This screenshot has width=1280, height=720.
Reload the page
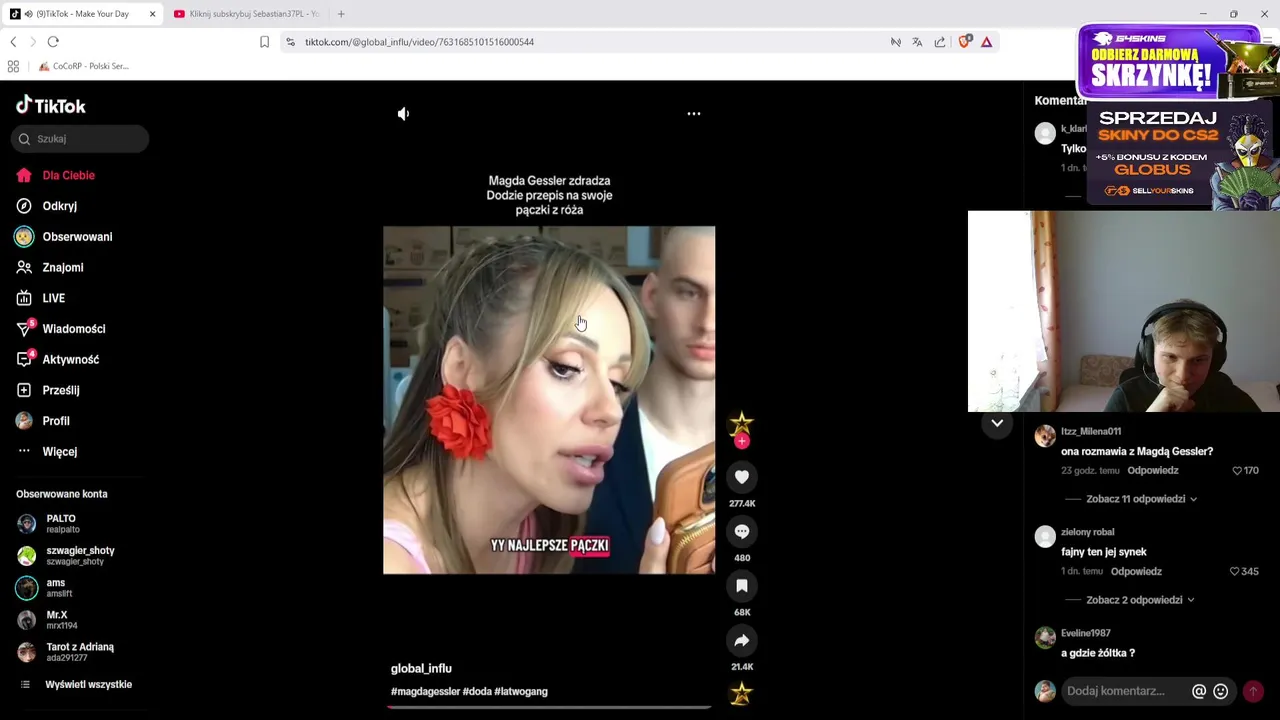pyautogui.click(x=53, y=42)
